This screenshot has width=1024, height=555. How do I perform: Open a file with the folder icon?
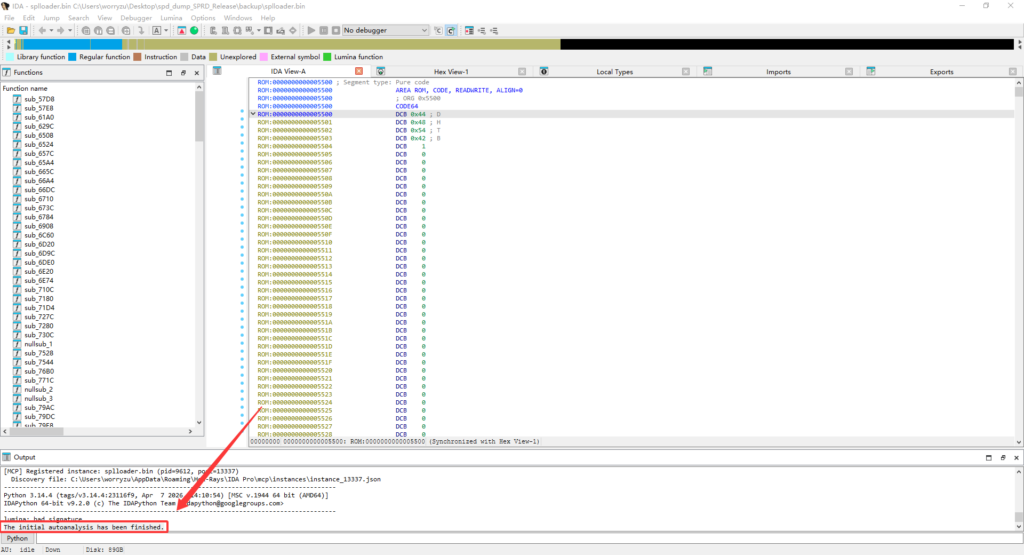point(11,31)
